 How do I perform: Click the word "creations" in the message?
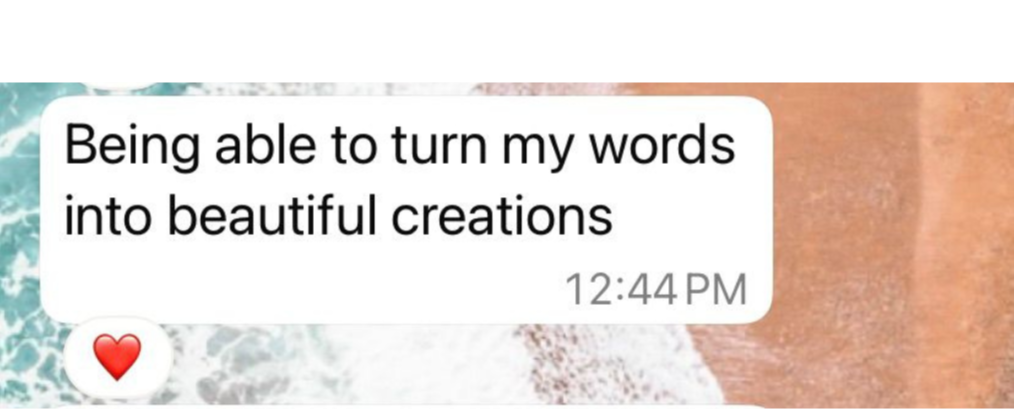(x=500, y=214)
